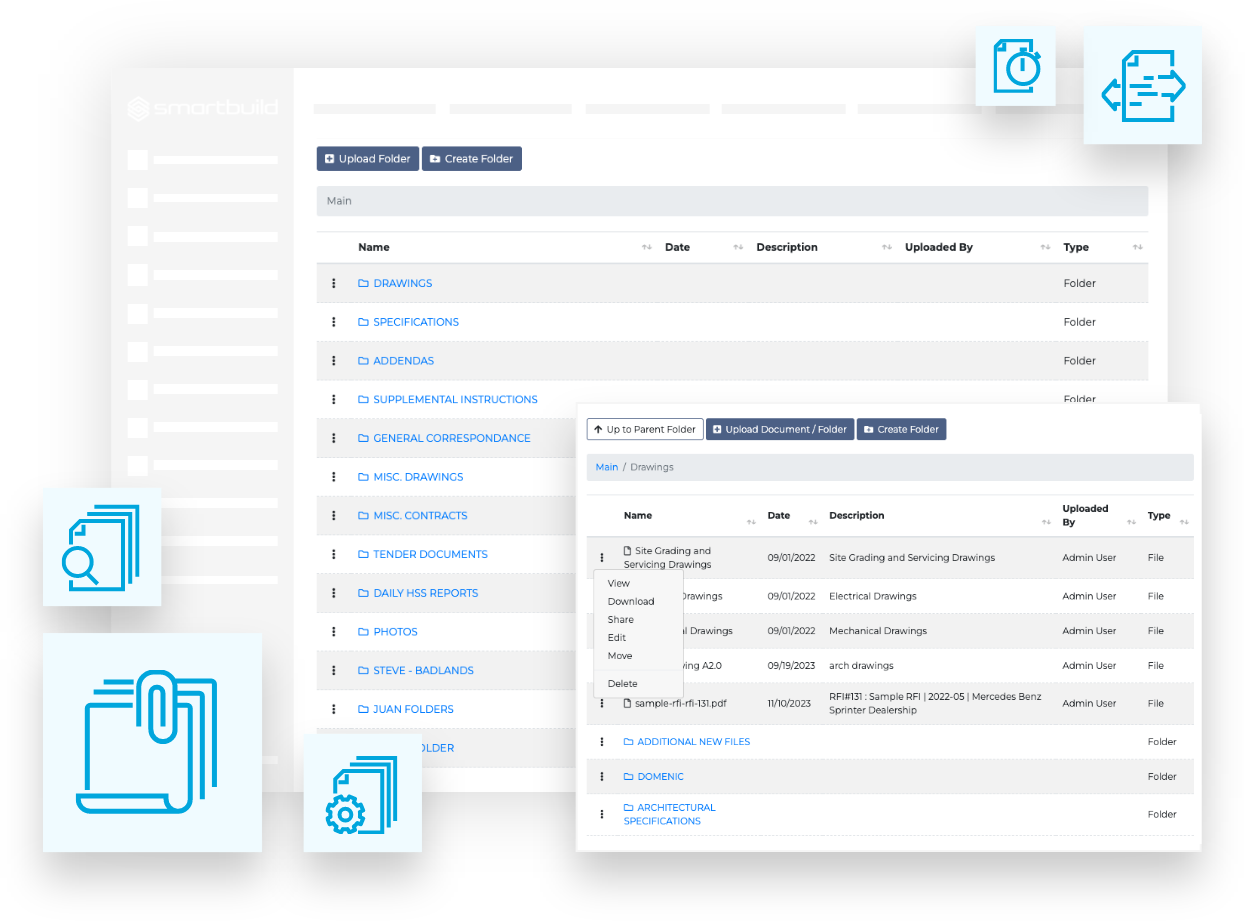The width and height of the screenshot is (1245, 921).
Task: Click Upload Document / Folder button
Action: click(x=780, y=429)
